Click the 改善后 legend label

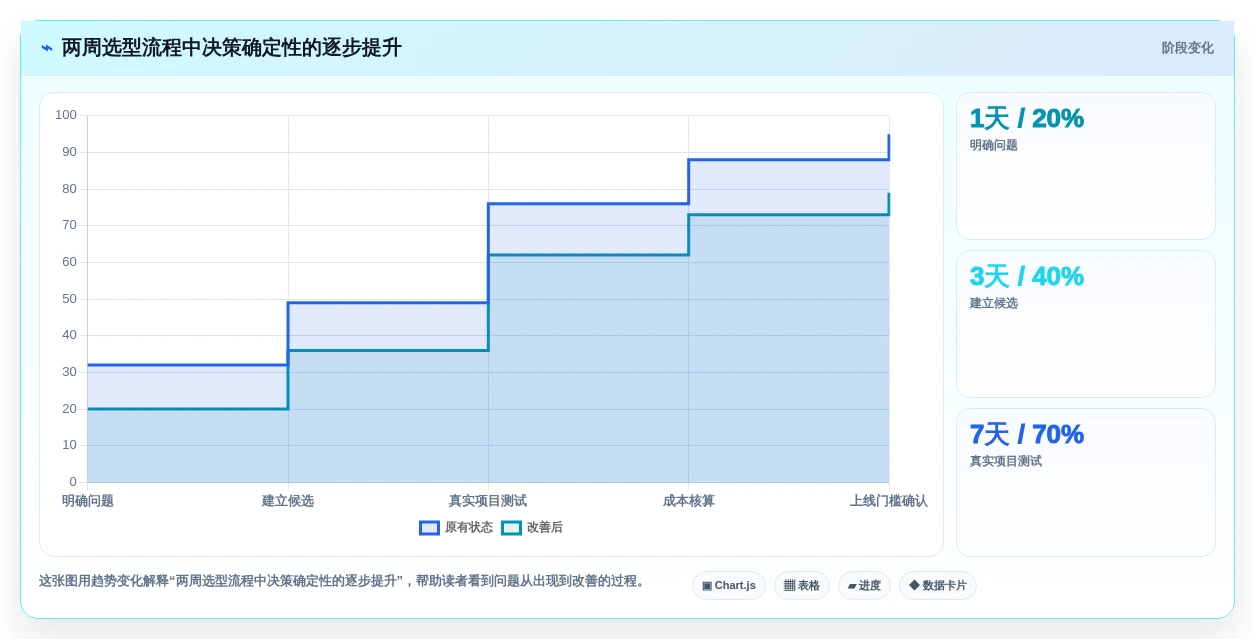click(x=545, y=528)
